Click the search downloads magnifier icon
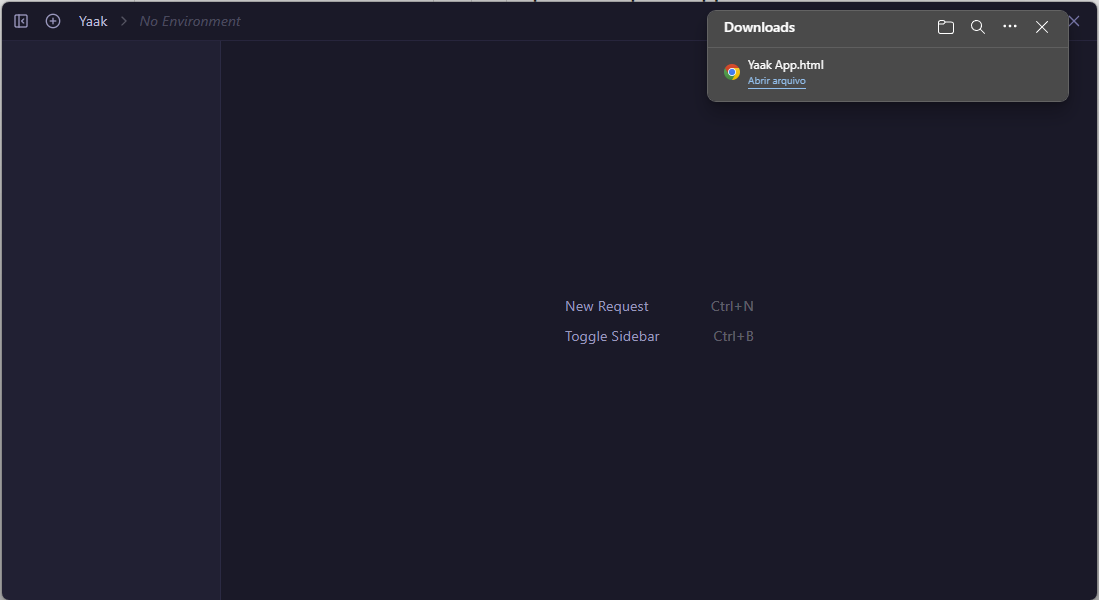This screenshot has height=600, width=1099. point(978,27)
